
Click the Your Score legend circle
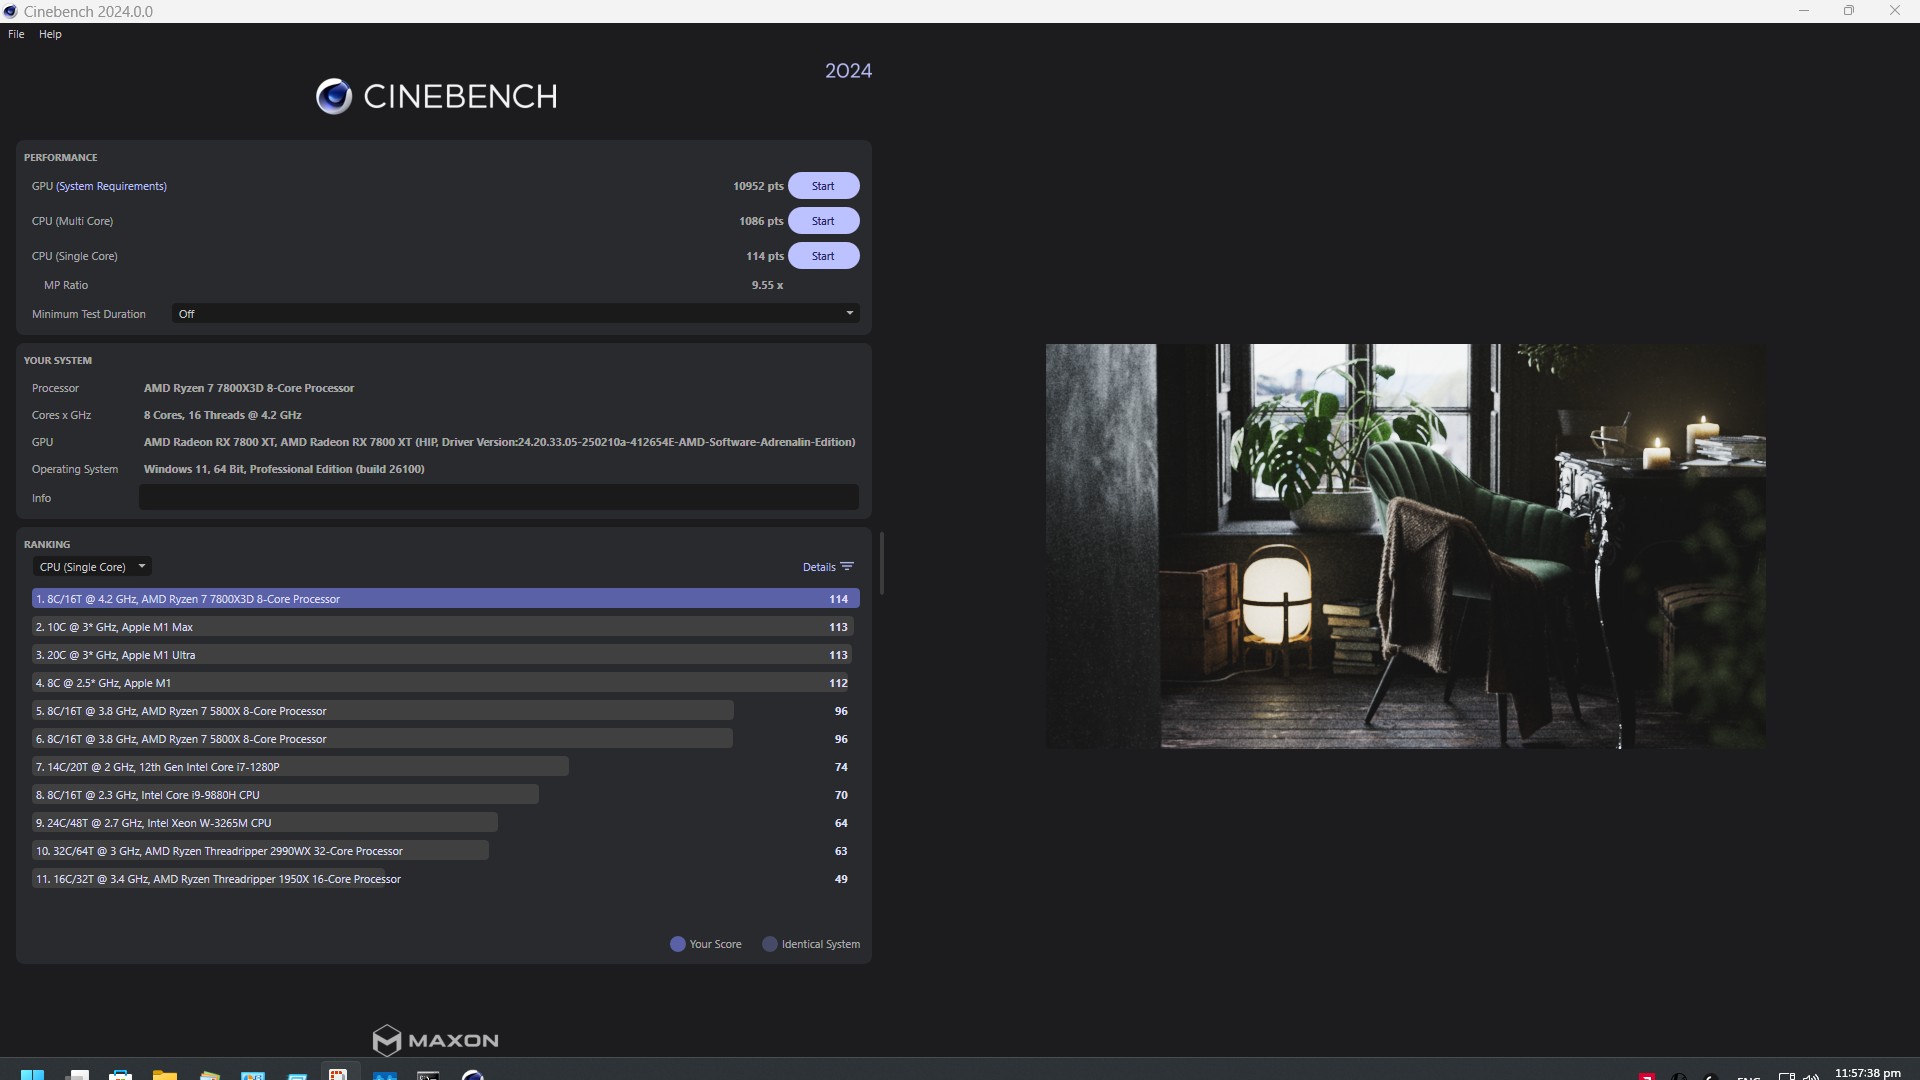tap(677, 944)
